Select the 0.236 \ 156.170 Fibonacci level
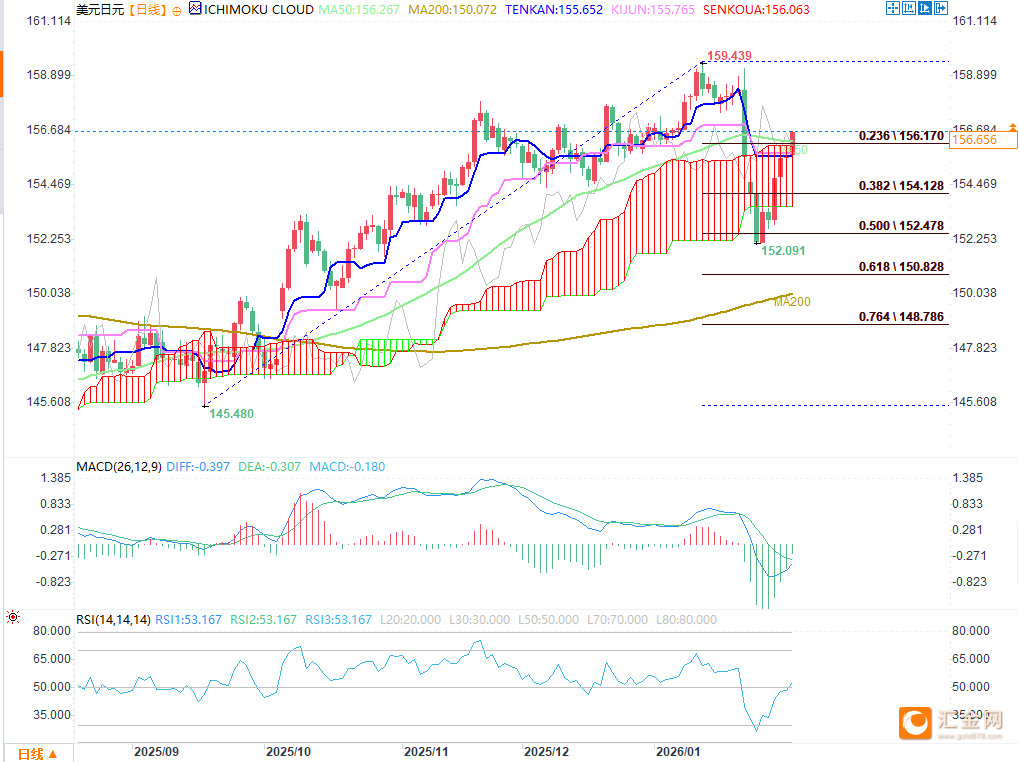 pos(901,136)
